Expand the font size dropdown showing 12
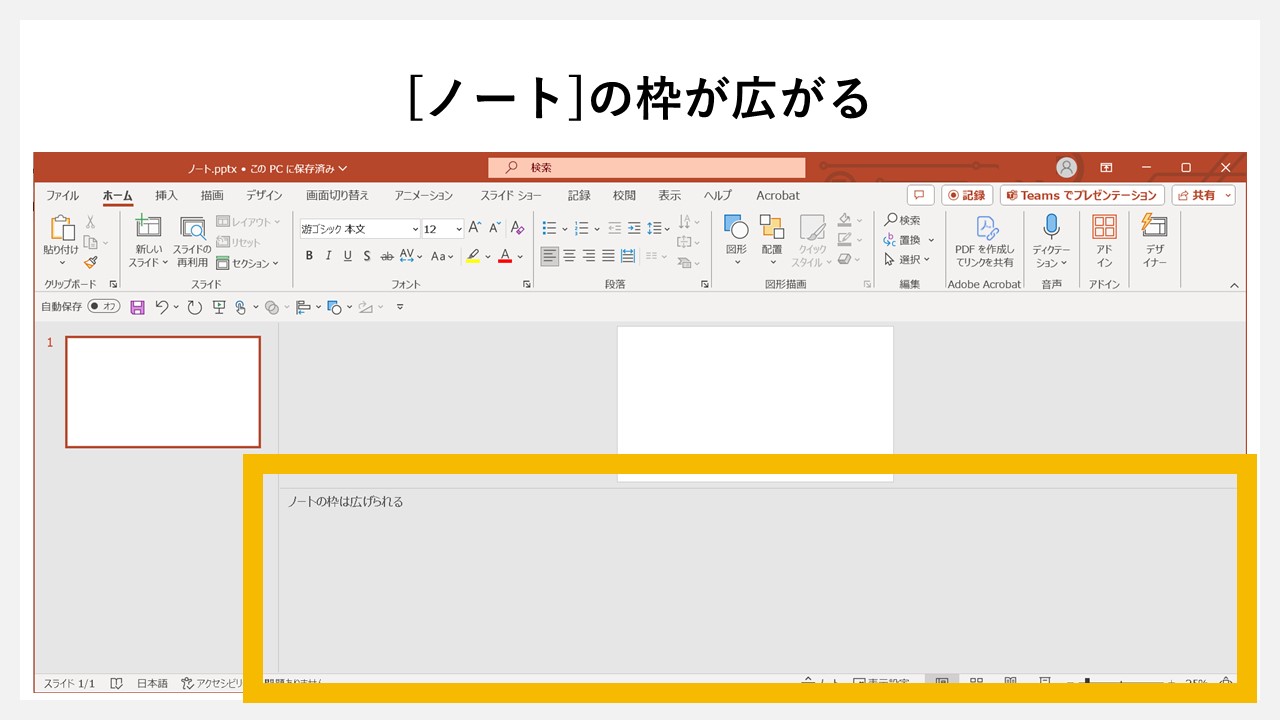 [457, 229]
